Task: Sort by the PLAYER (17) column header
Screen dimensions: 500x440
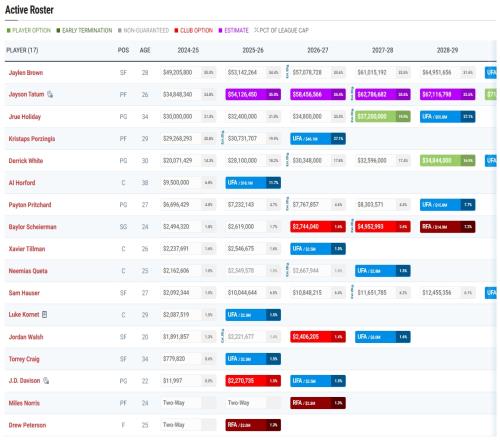Action: (22, 50)
